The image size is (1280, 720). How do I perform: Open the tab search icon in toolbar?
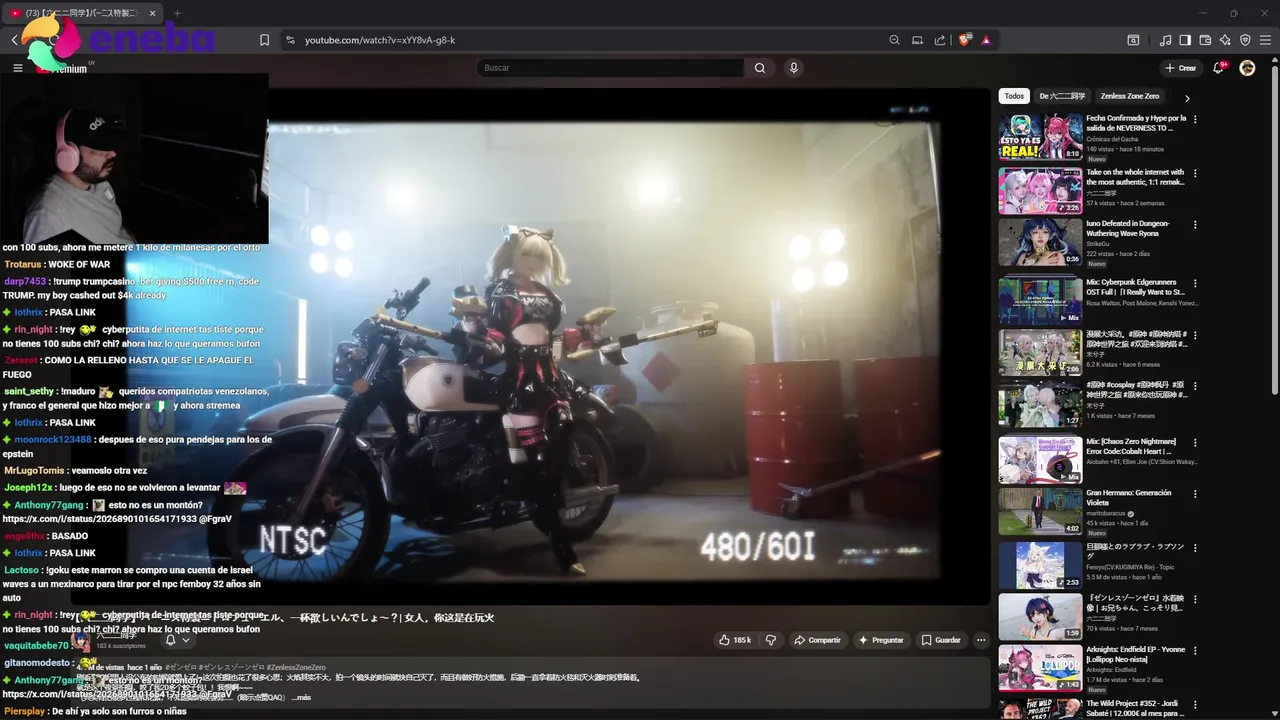coord(1133,40)
